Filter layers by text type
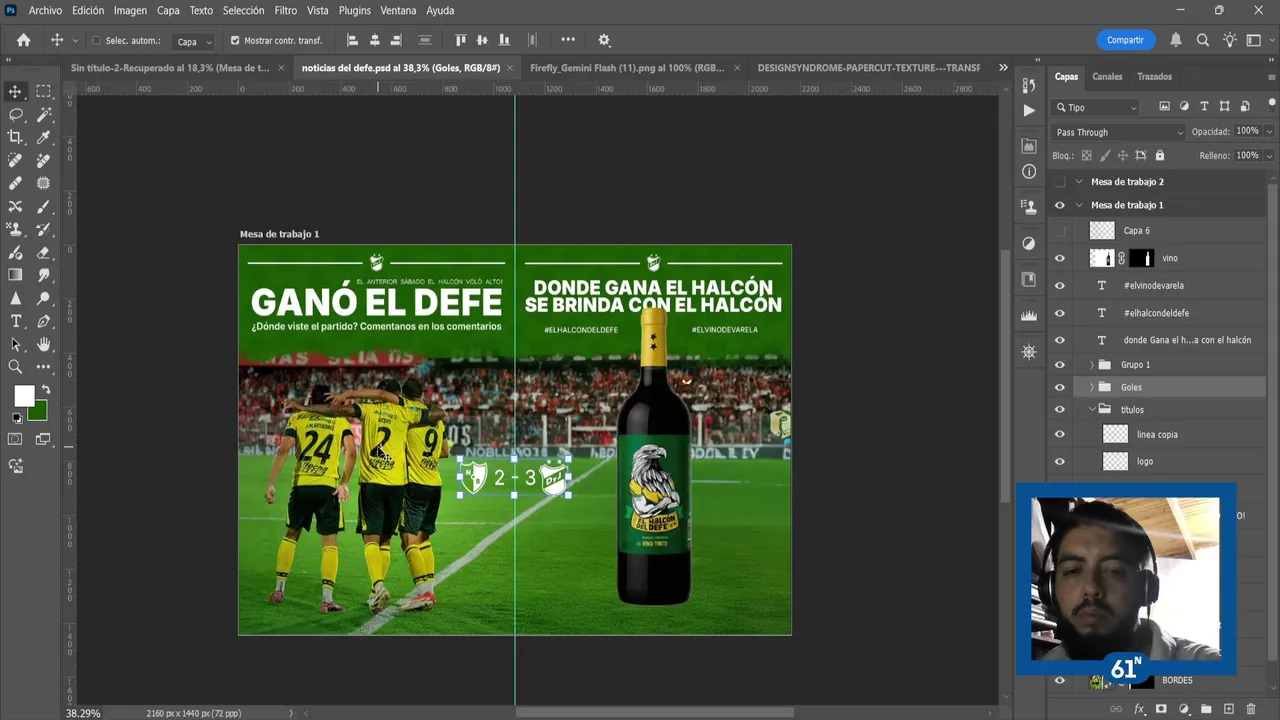This screenshot has width=1280, height=720. [1204, 107]
